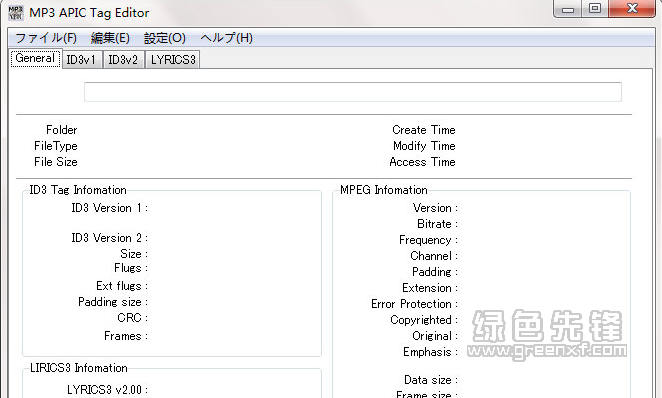Close the MP3 APIC Tag Editor window

click(x=632, y=8)
